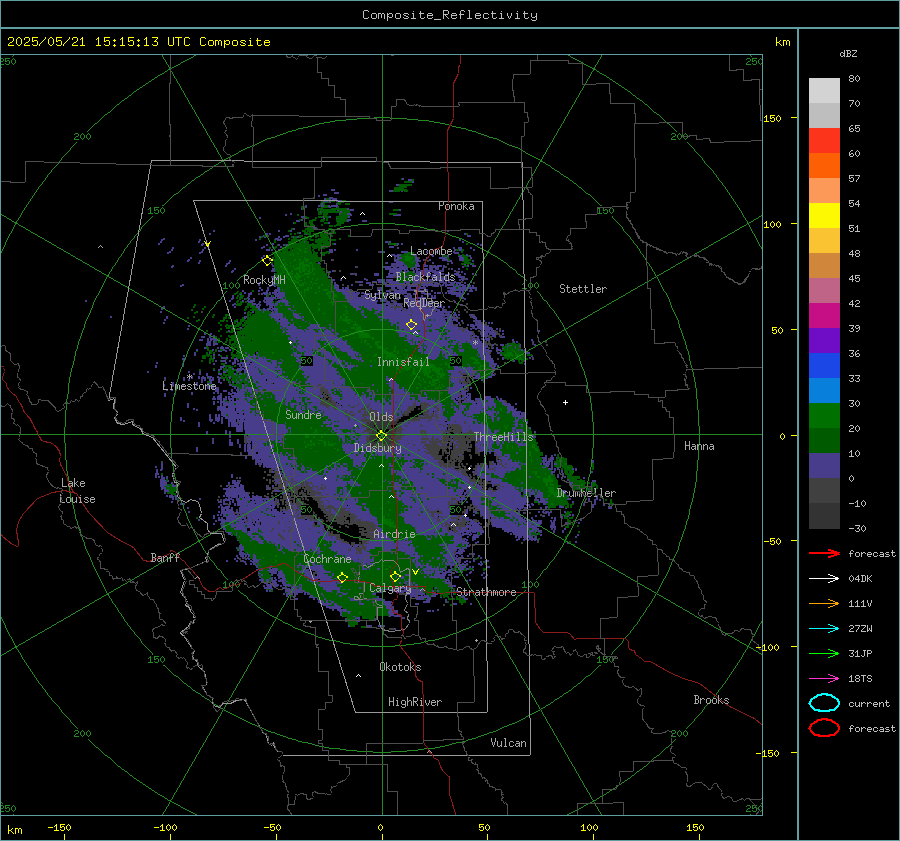Click the RockyMH label
Image resolution: width=900 pixels, height=841 pixels.
point(264,280)
